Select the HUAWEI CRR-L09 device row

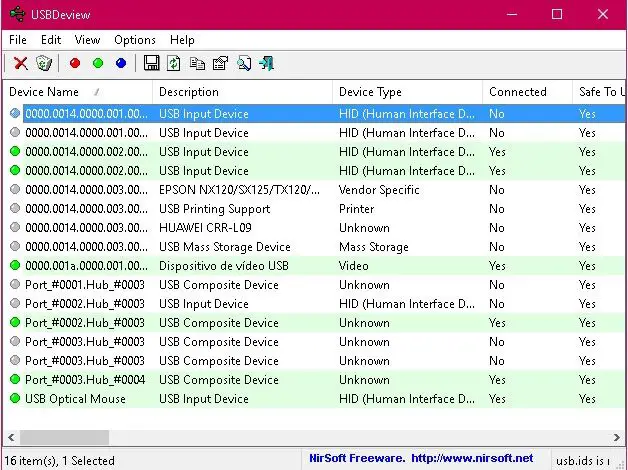coord(314,227)
